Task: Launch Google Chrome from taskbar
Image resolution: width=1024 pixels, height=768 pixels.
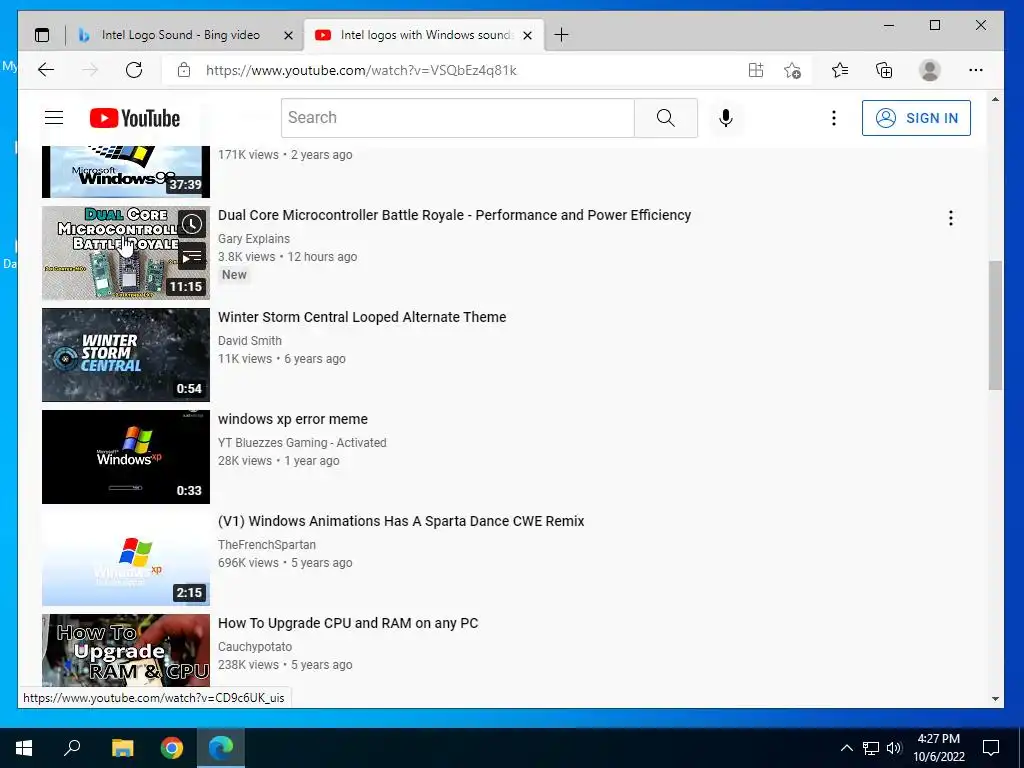Action: click(172, 748)
